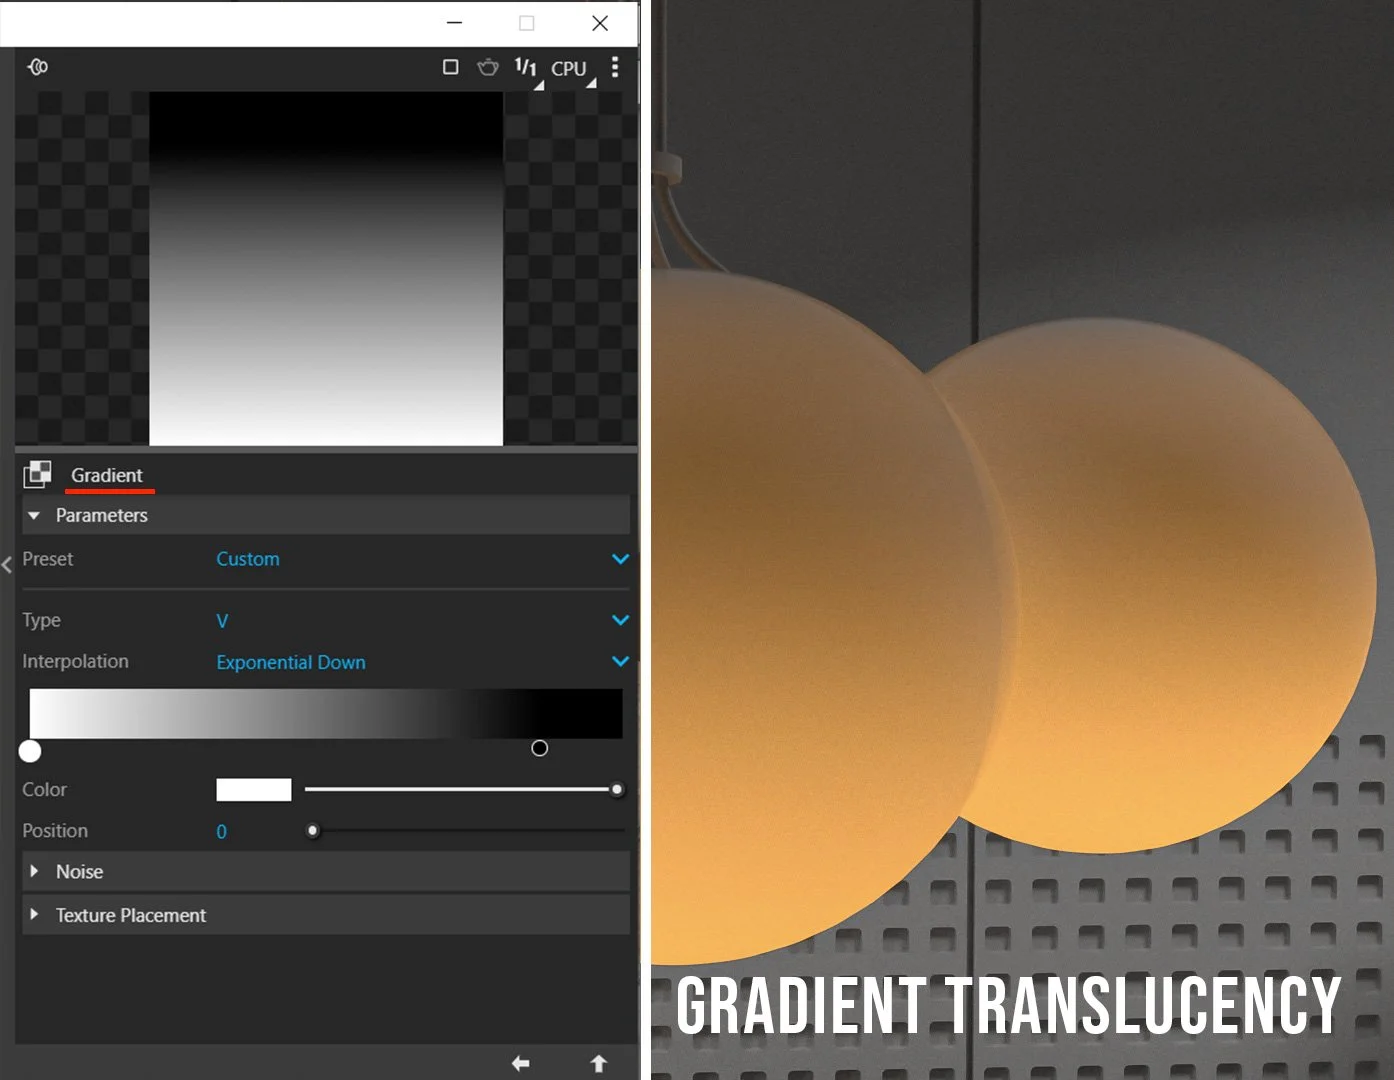Viewport: 1394px width, 1080px height.
Task: Click the left panel collapse chevron
Action: pyautogui.click(x=7, y=565)
